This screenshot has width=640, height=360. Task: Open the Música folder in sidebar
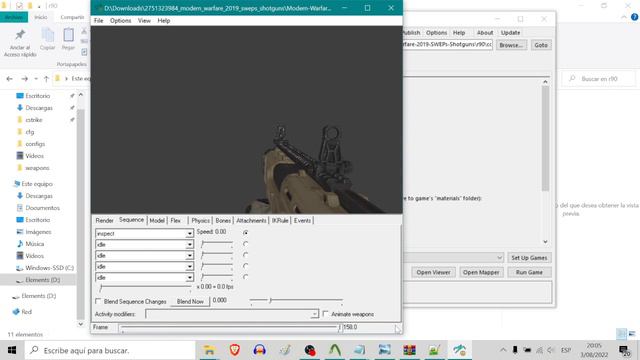(x=34, y=244)
